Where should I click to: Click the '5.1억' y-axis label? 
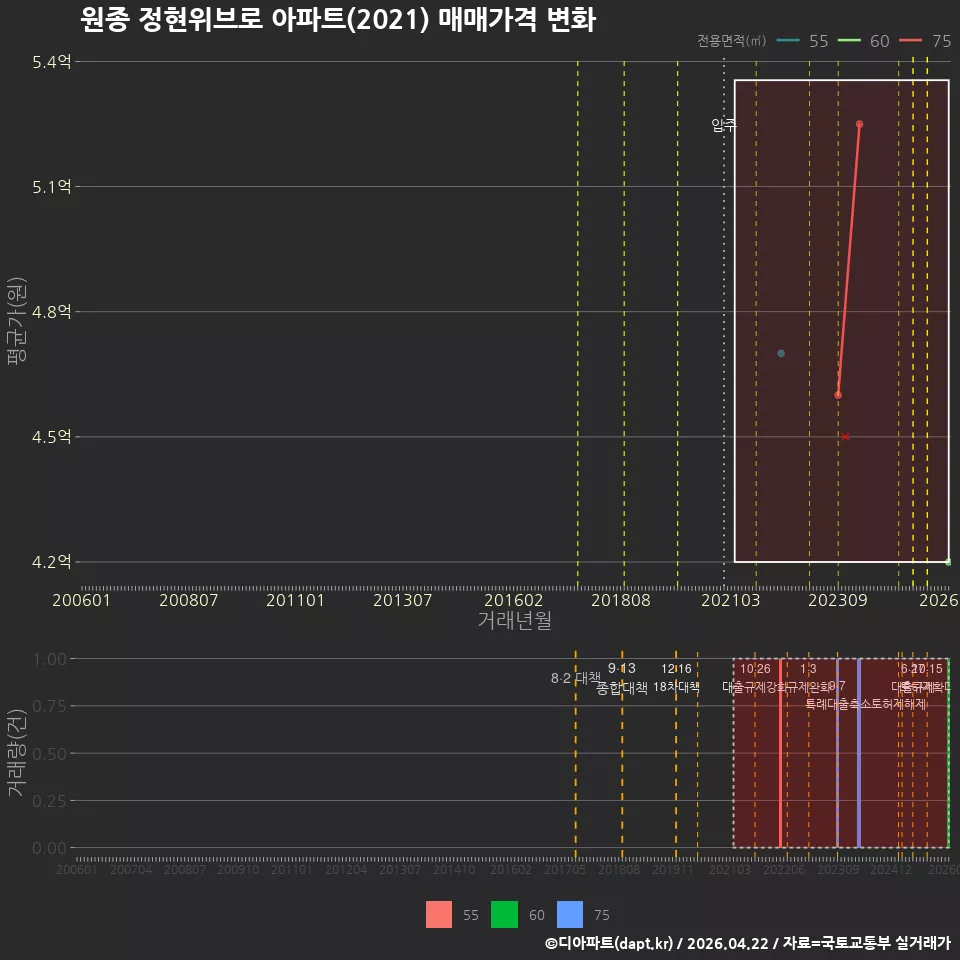(x=51, y=187)
